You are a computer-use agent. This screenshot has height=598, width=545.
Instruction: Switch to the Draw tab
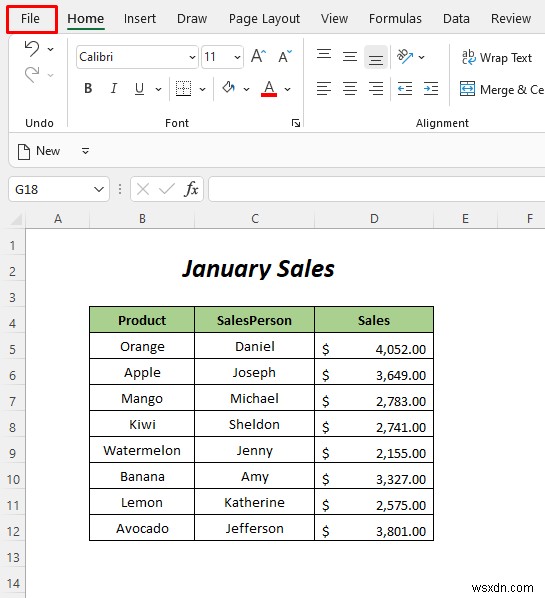coord(192,18)
